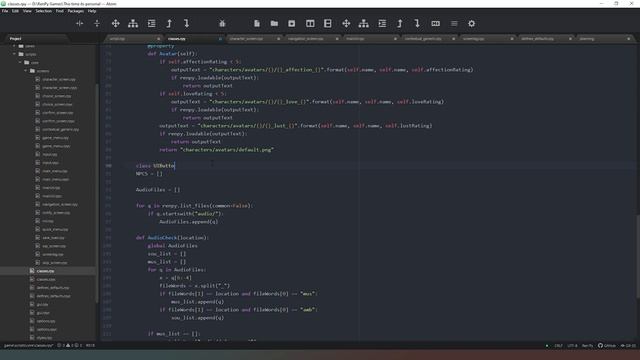Click the rectangular box icon left of list icon

(x=436, y=23)
